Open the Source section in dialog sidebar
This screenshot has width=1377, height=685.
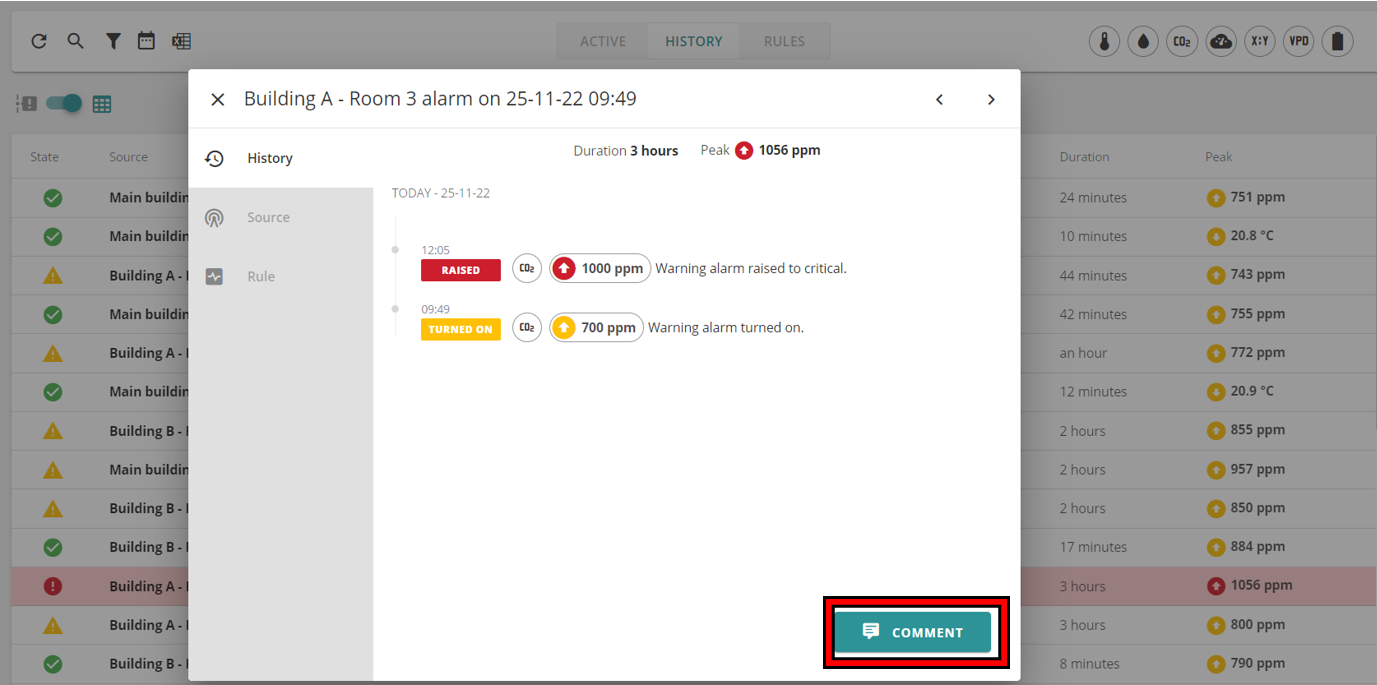(x=268, y=217)
